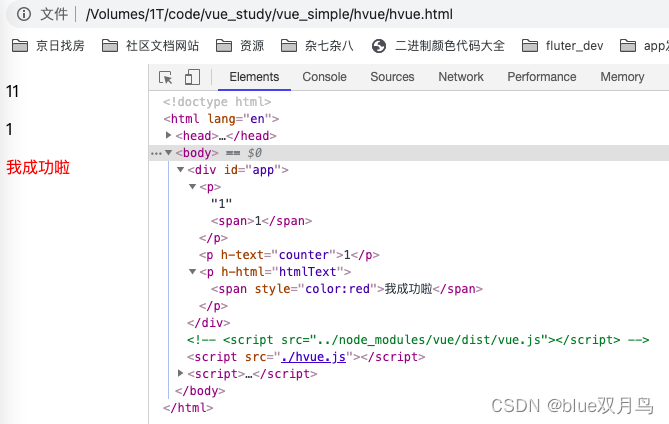Switch to the Memory tab
The width and height of the screenshot is (669, 424).
(x=622, y=77)
